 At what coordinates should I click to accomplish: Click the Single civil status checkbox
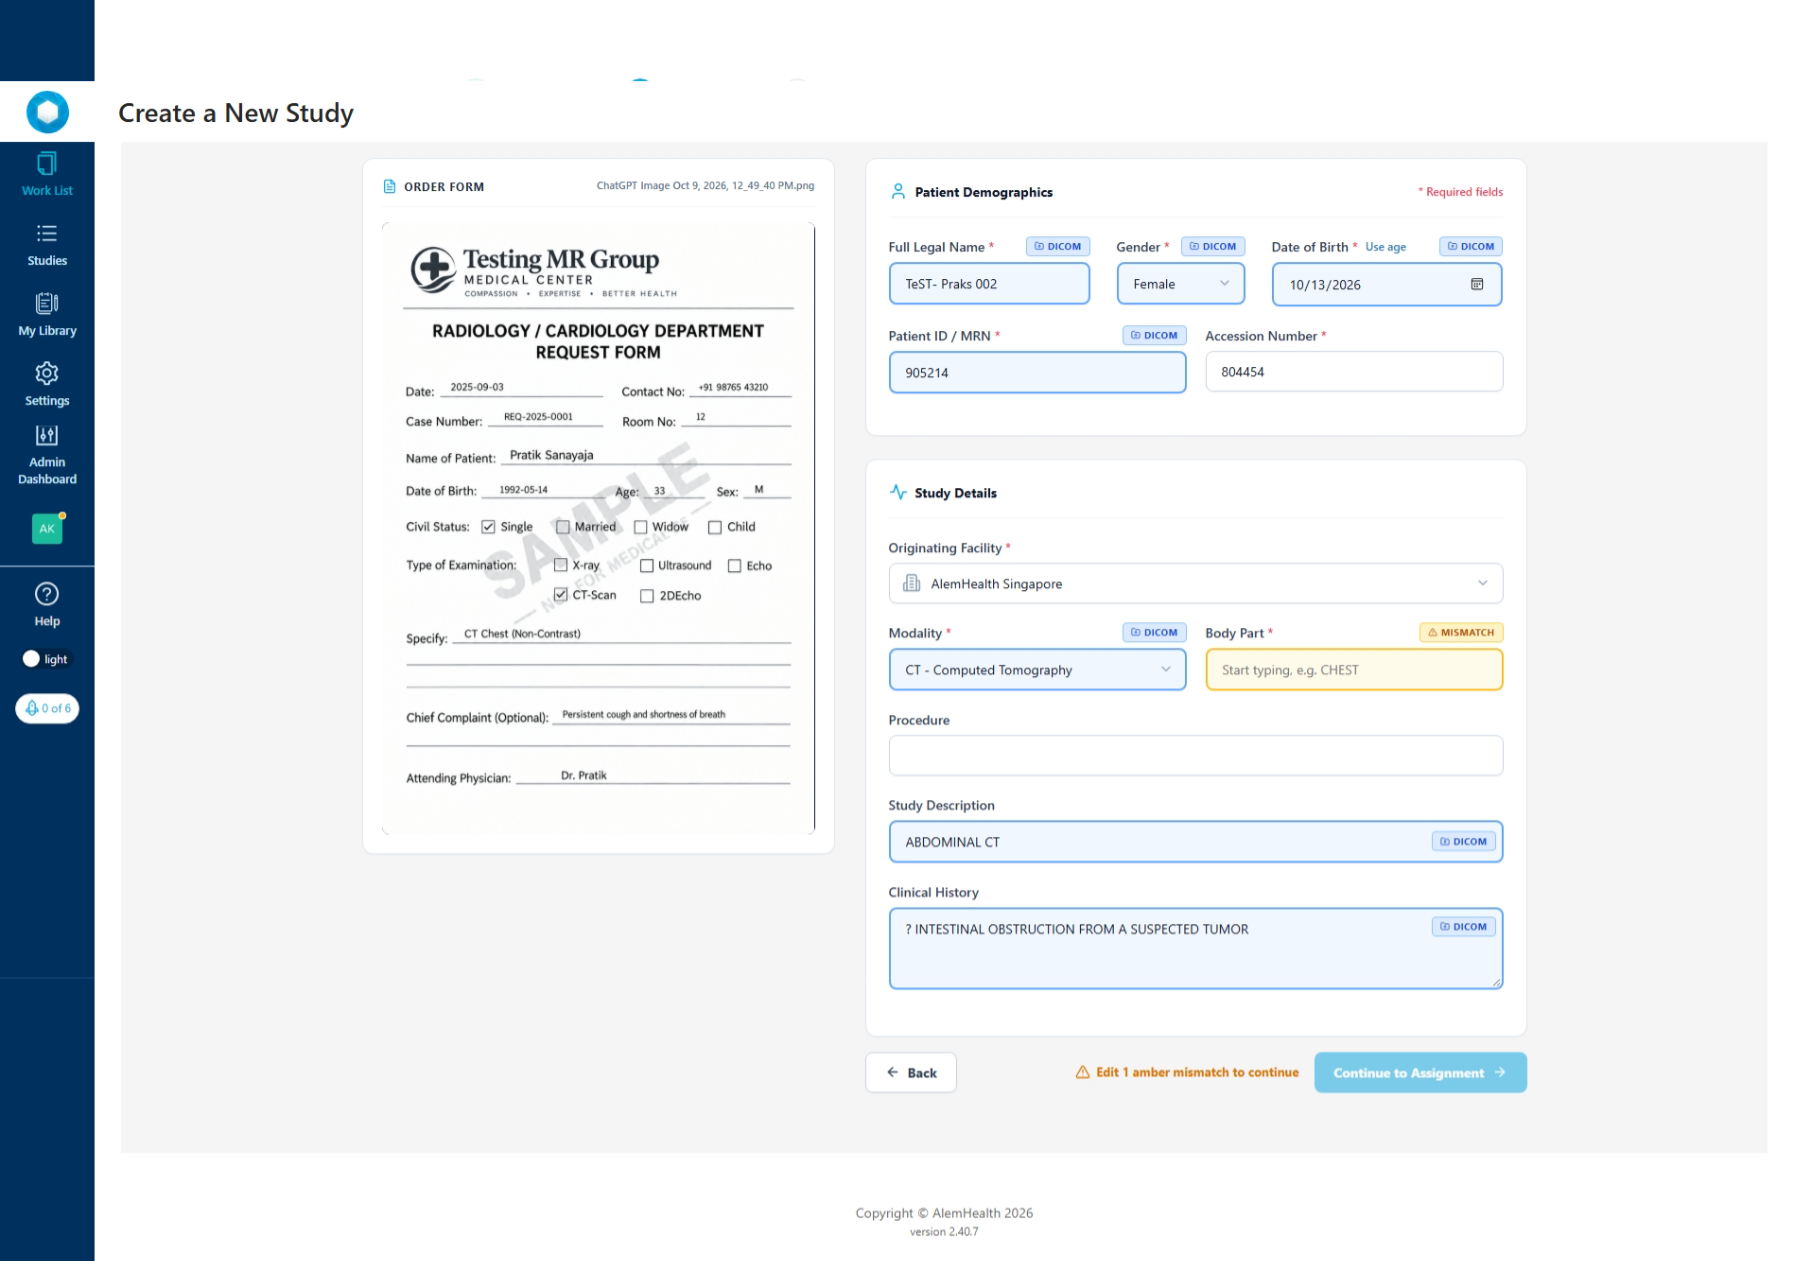point(488,527)
